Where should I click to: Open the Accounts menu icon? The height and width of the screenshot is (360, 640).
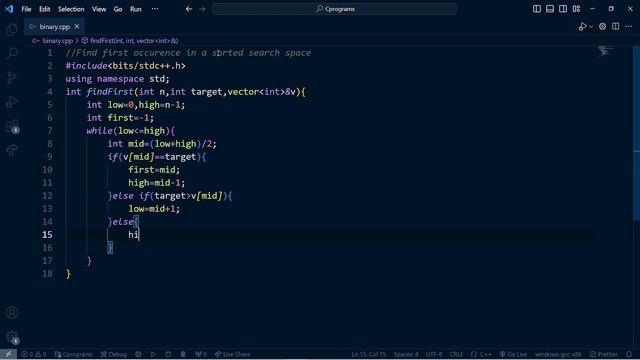[12, 313]
